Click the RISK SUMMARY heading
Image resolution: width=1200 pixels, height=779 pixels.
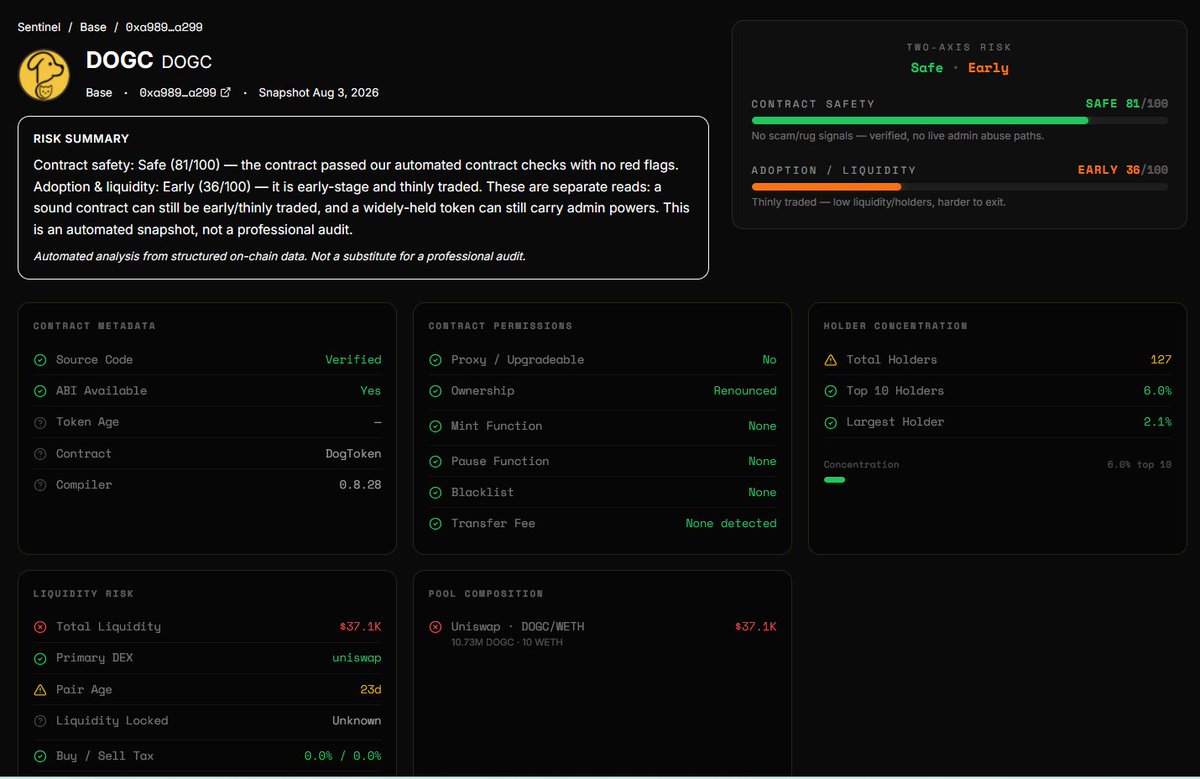[81, 139]
